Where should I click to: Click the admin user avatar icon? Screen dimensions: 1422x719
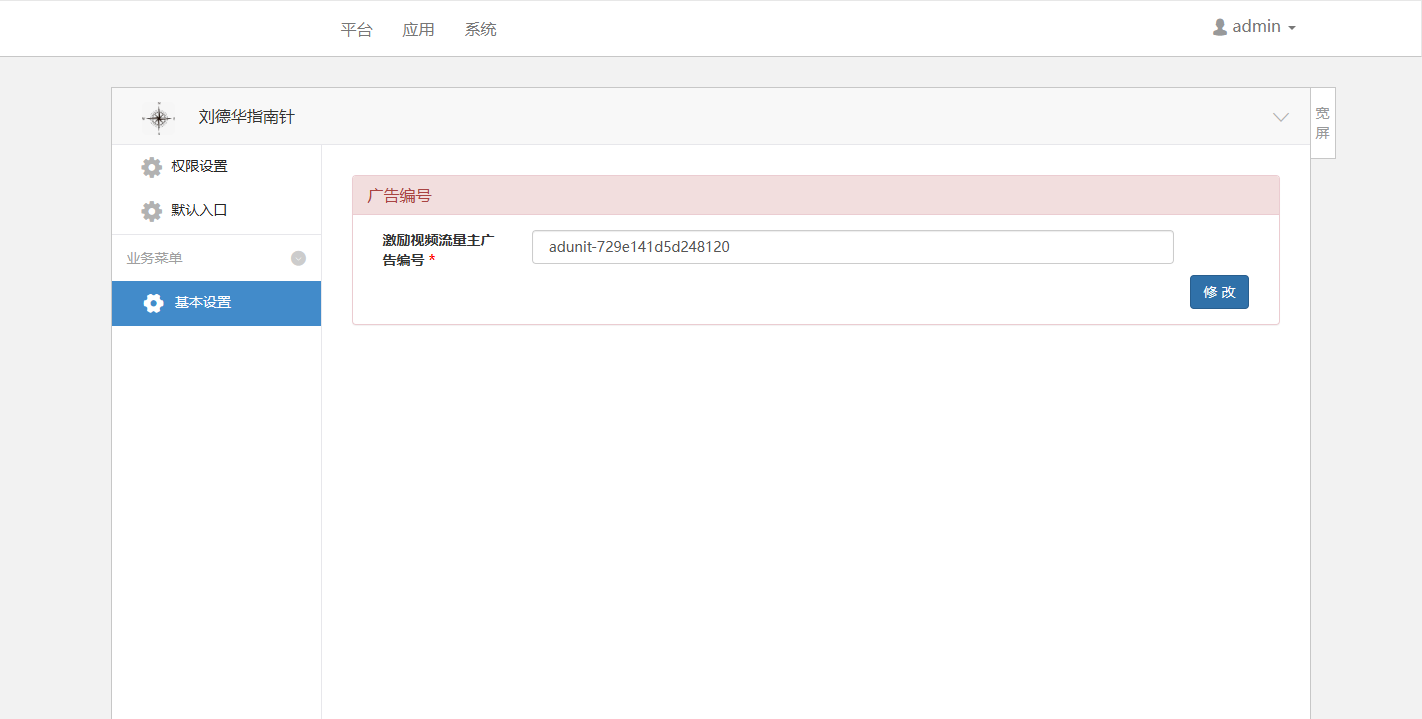[1219, 27]
